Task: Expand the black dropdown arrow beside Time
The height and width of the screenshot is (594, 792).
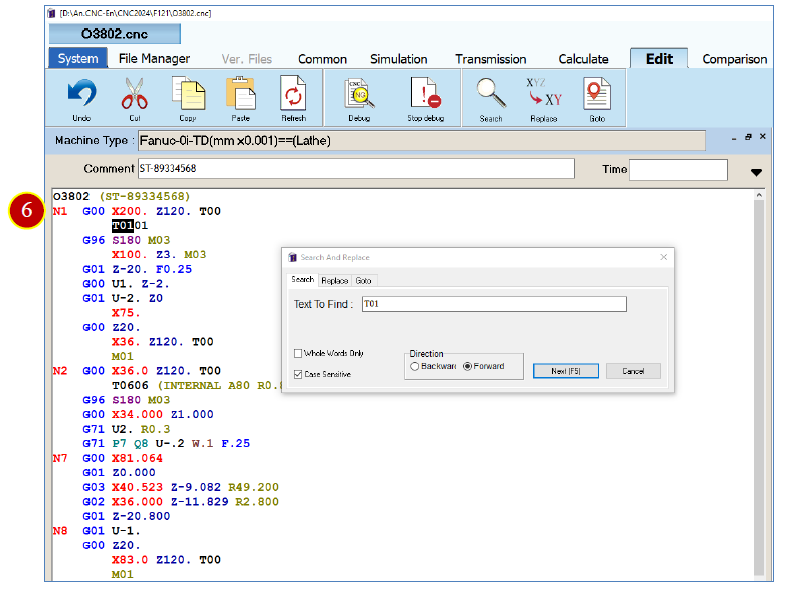Action: 756,172
